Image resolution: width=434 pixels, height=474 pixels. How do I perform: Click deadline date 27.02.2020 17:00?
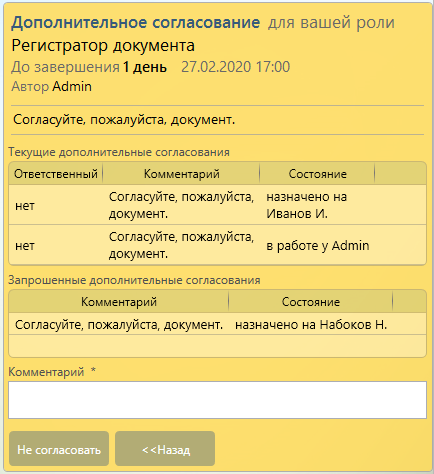click(235, 67)
